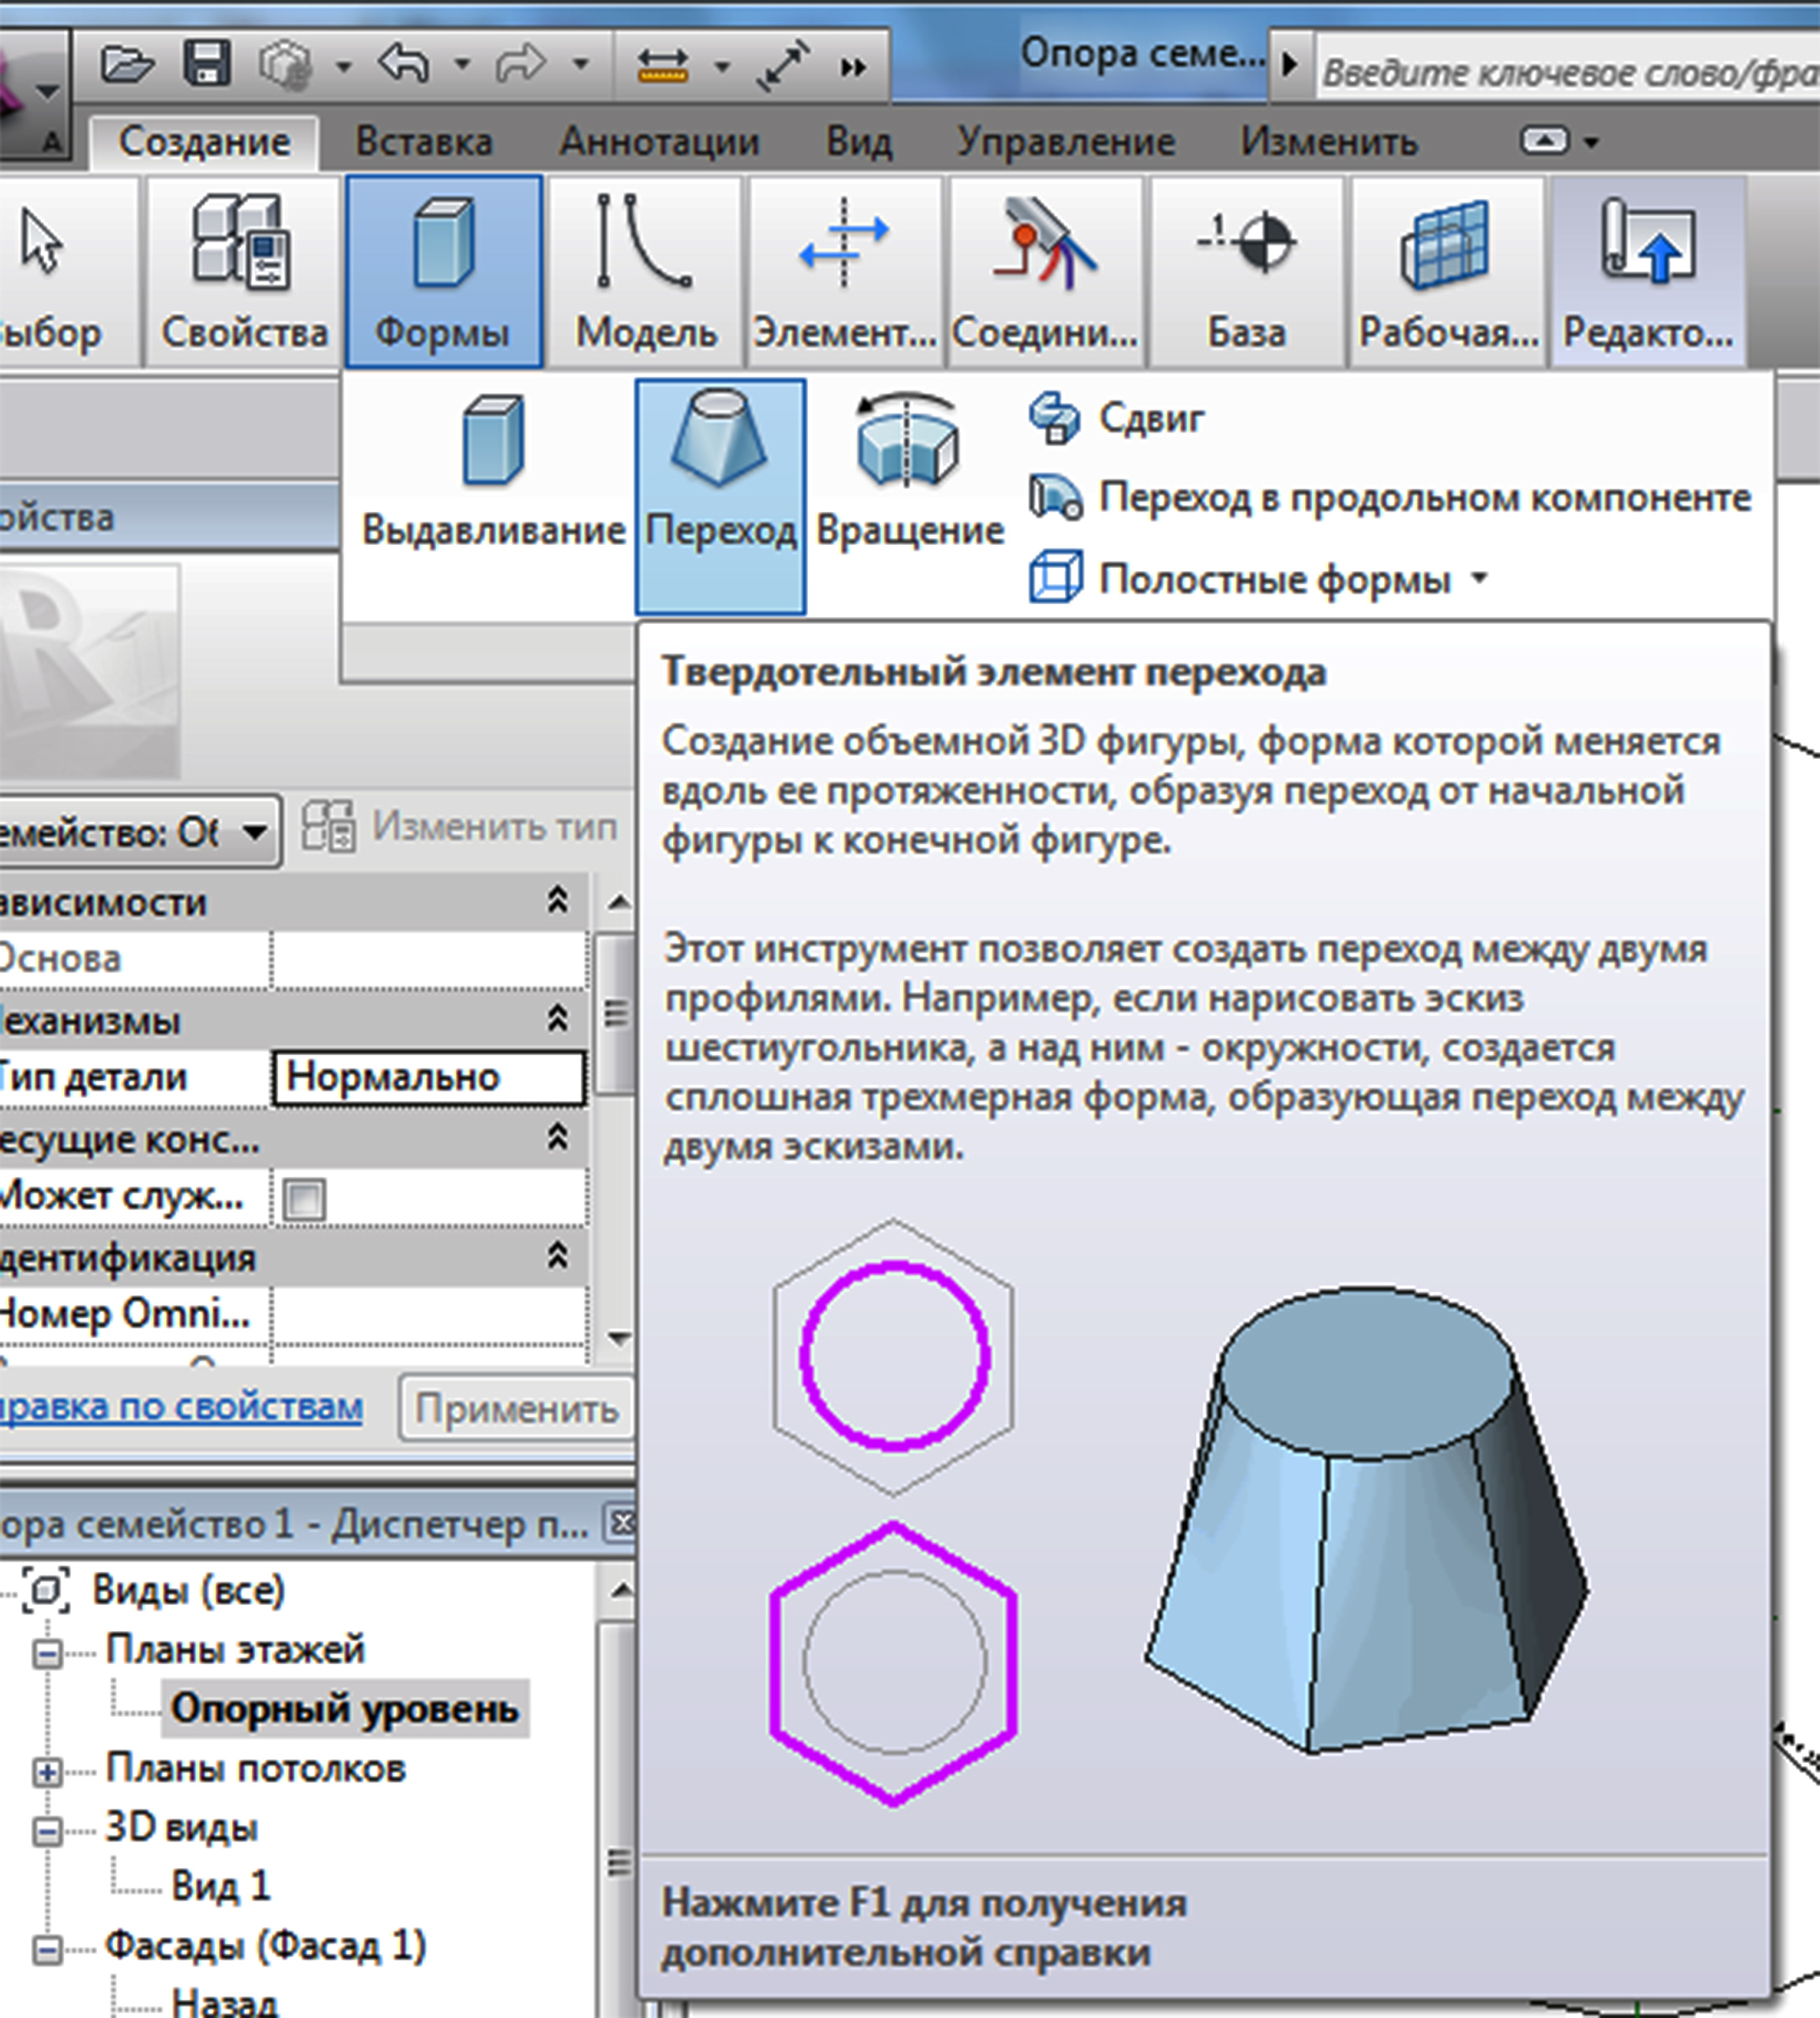Screen dimensions: 1820x2018
Task: Click the Save floppy disk icon
Action: (207, 64)
